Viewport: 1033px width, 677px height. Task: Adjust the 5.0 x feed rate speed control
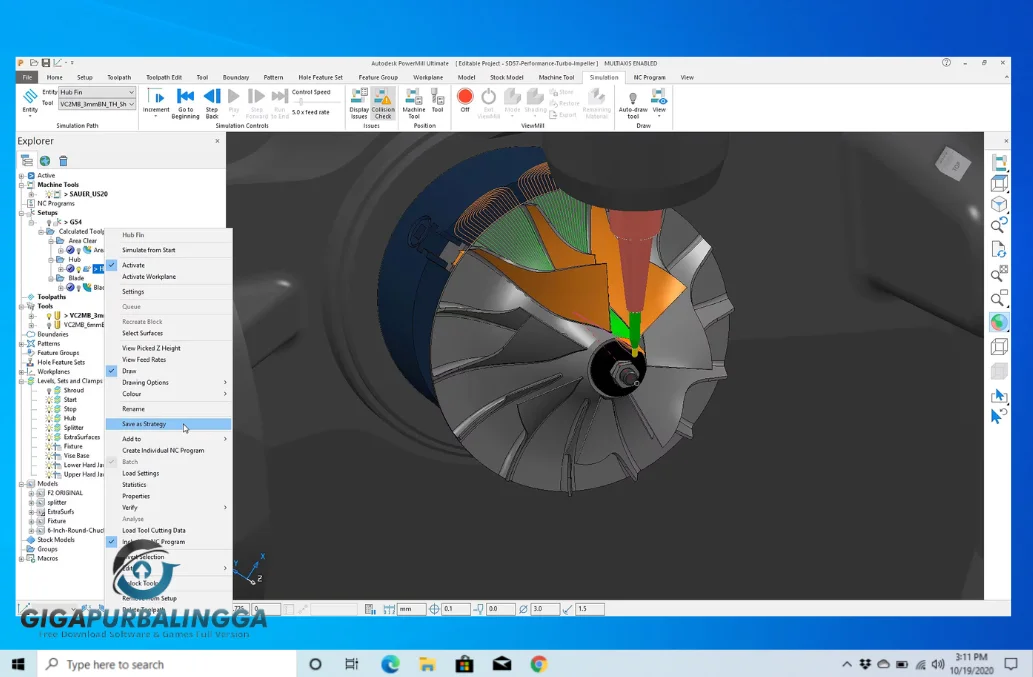coord(302,101)
